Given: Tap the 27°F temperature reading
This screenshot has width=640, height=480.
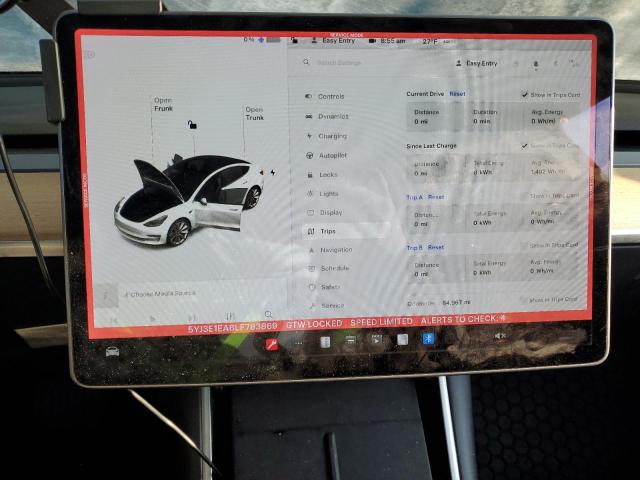Looking at the screenshot, I should click(430, 42).
